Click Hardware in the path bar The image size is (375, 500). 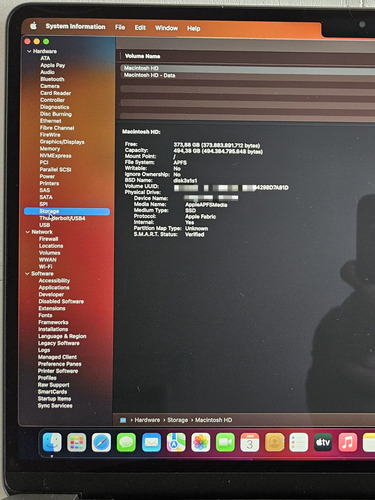coord(147,420)
